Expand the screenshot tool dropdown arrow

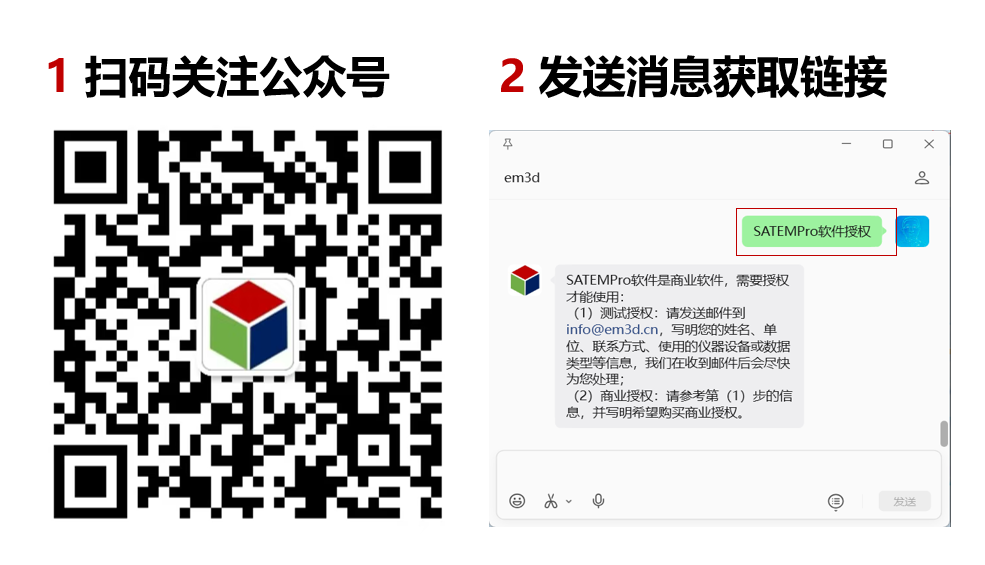[569, 502]
